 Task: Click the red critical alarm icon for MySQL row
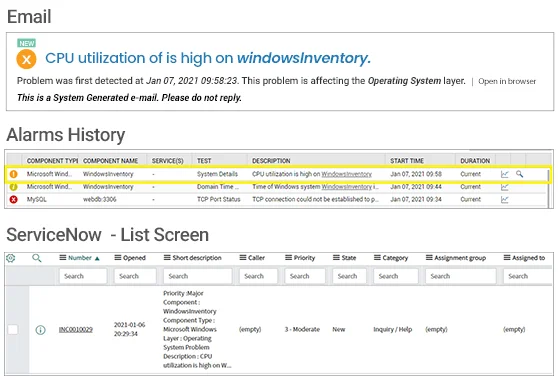click(x=13, y=200)
